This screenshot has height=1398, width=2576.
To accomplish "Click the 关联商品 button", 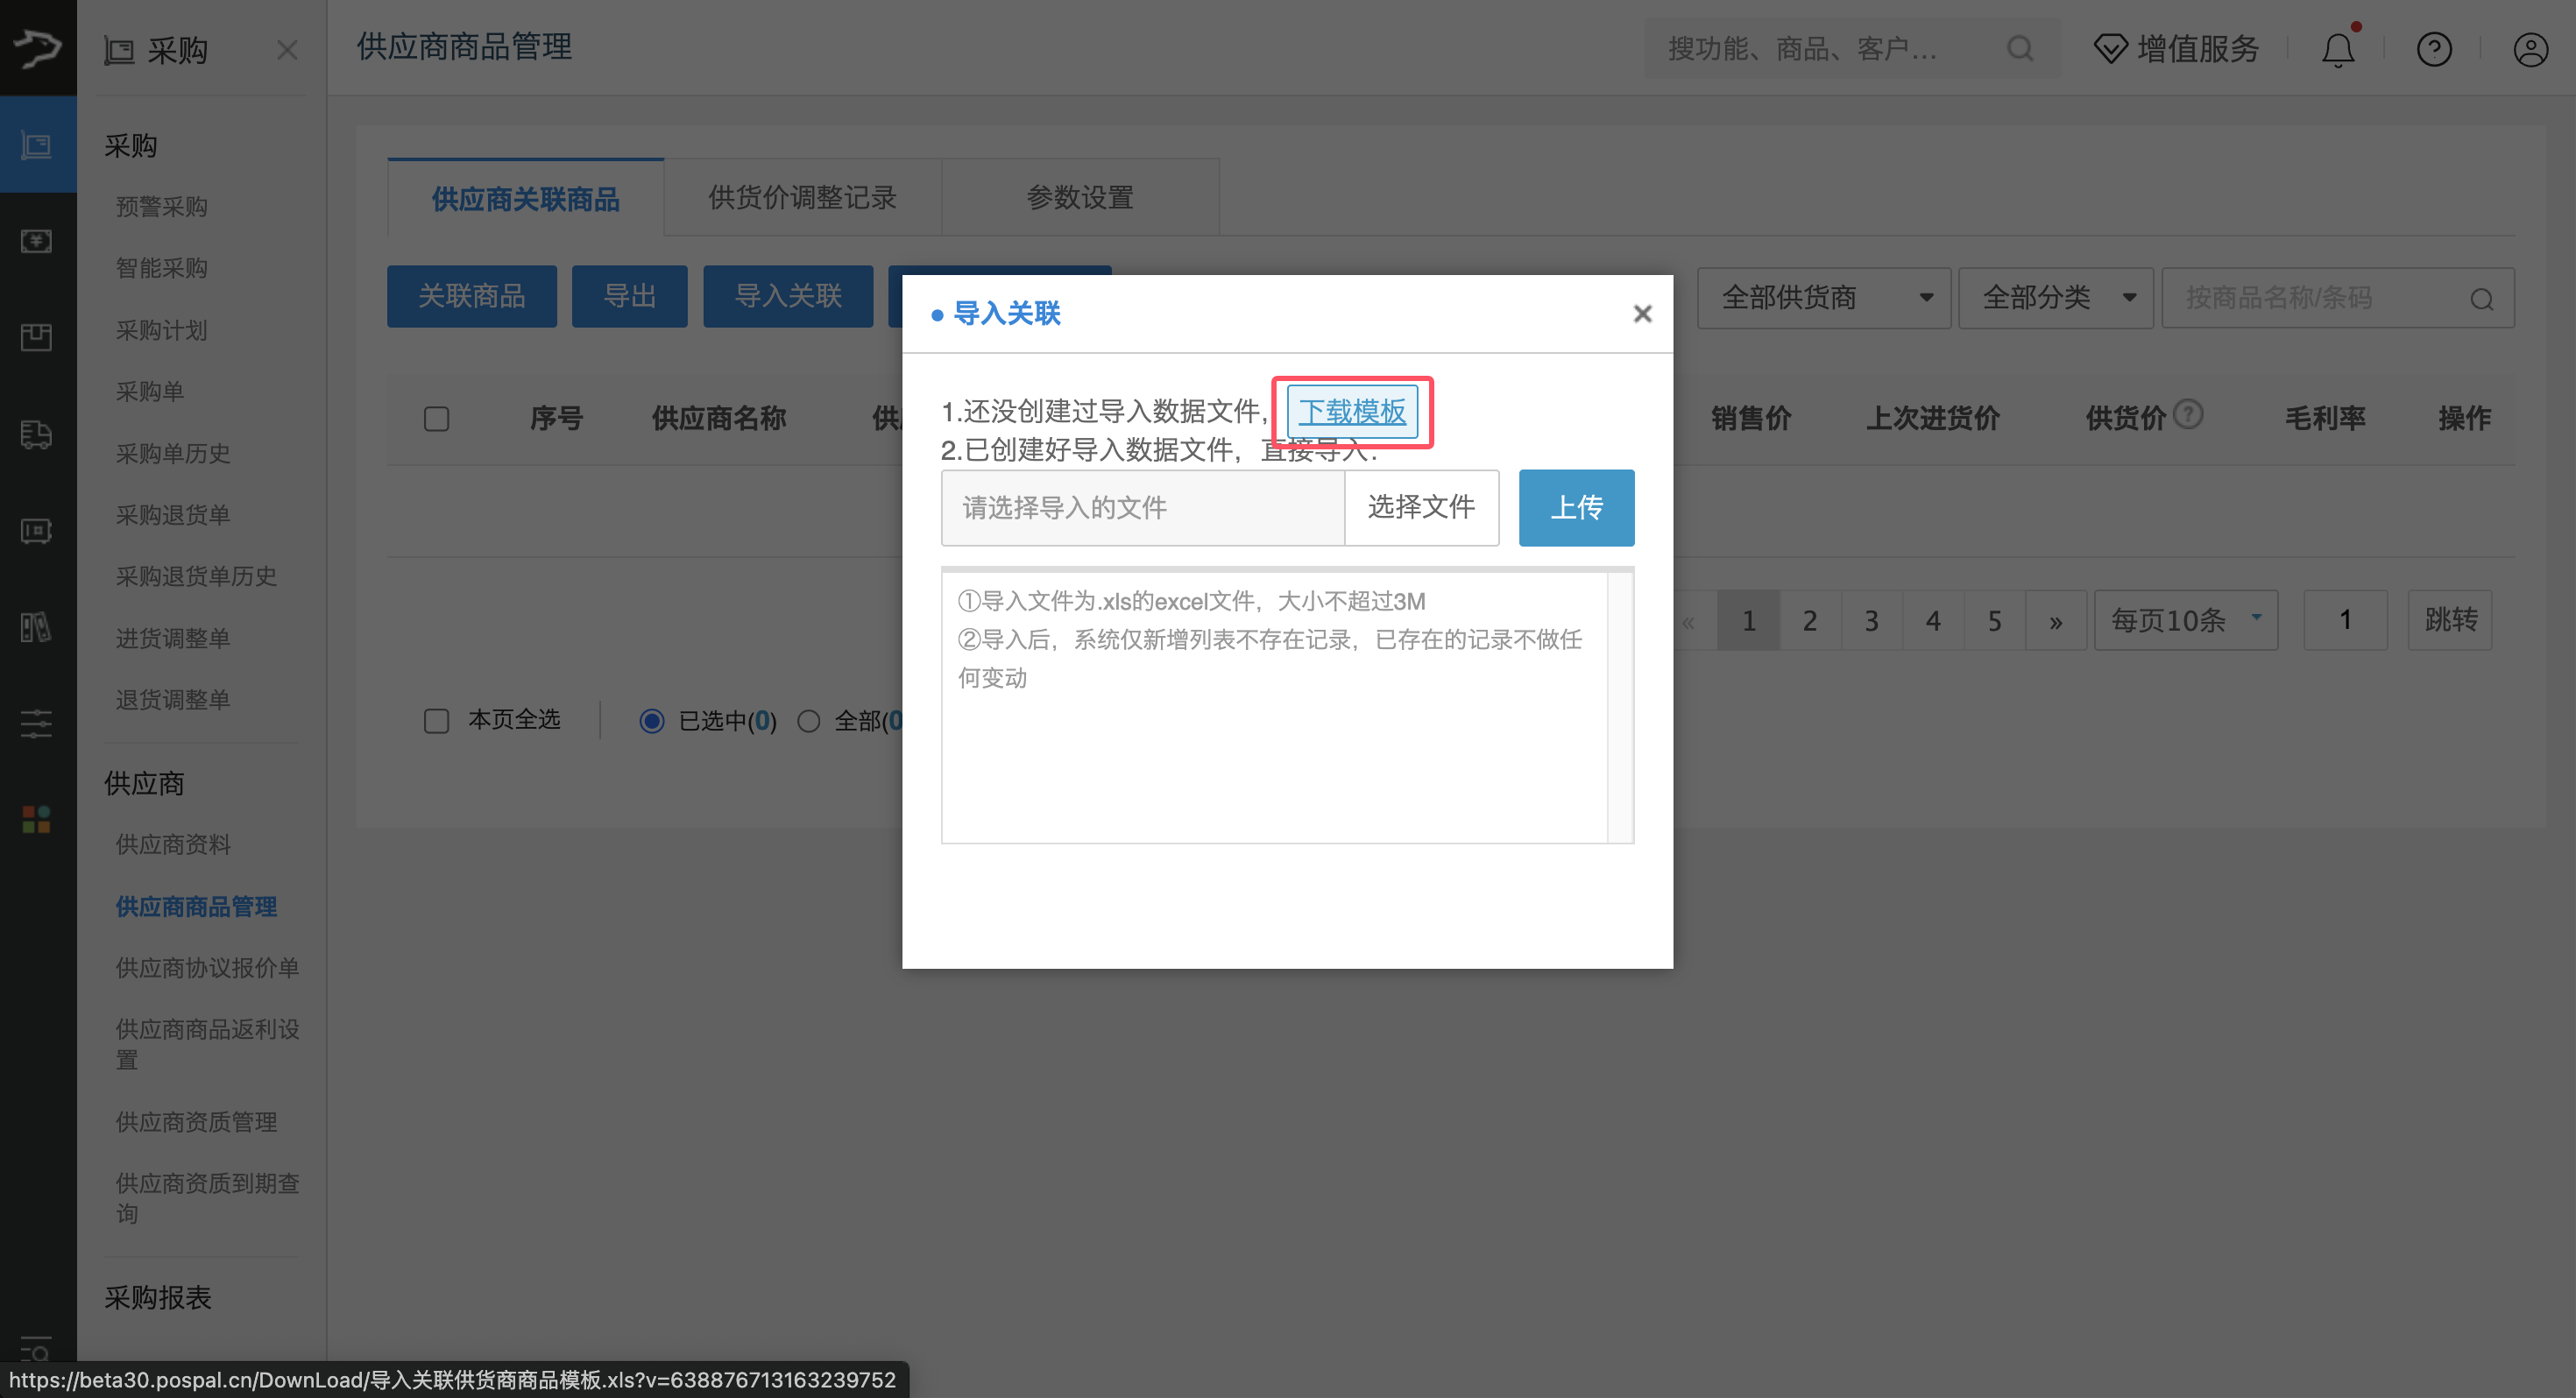I will (472, 296).
